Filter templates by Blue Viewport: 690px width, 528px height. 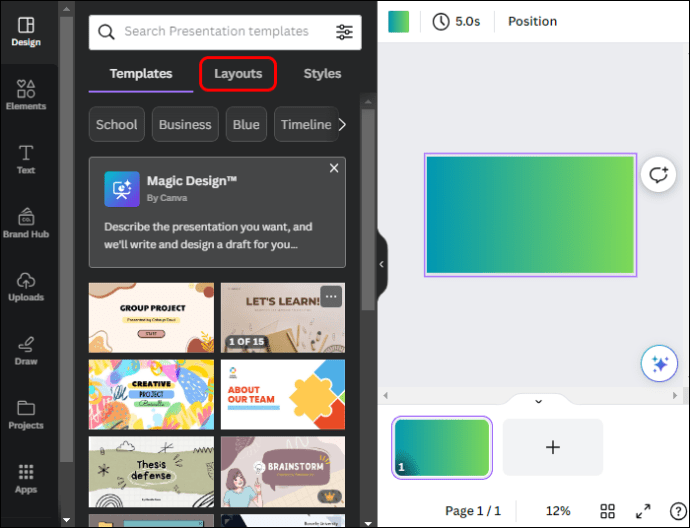pyautogui.click(x=246, y=125)
